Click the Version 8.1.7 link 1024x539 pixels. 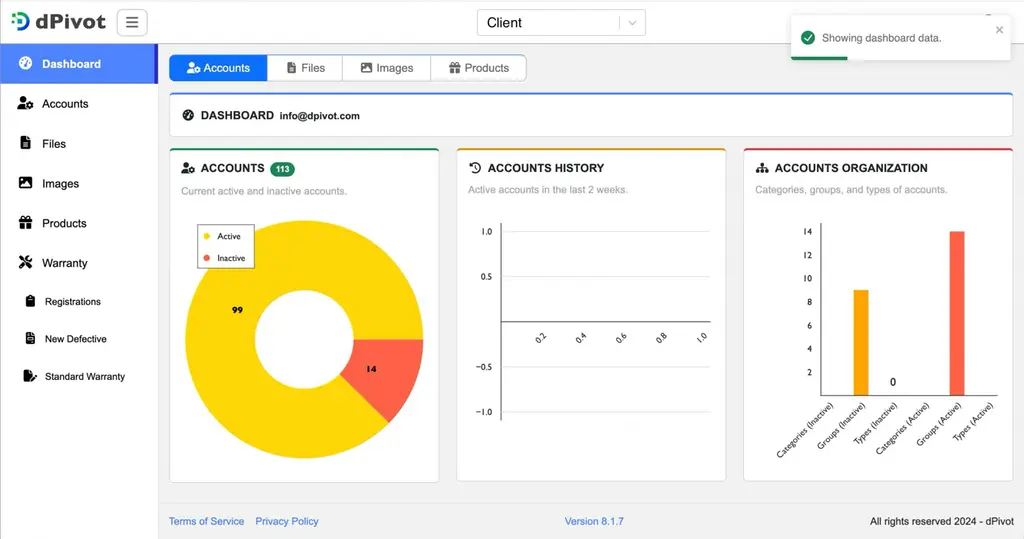pos(594,521)
